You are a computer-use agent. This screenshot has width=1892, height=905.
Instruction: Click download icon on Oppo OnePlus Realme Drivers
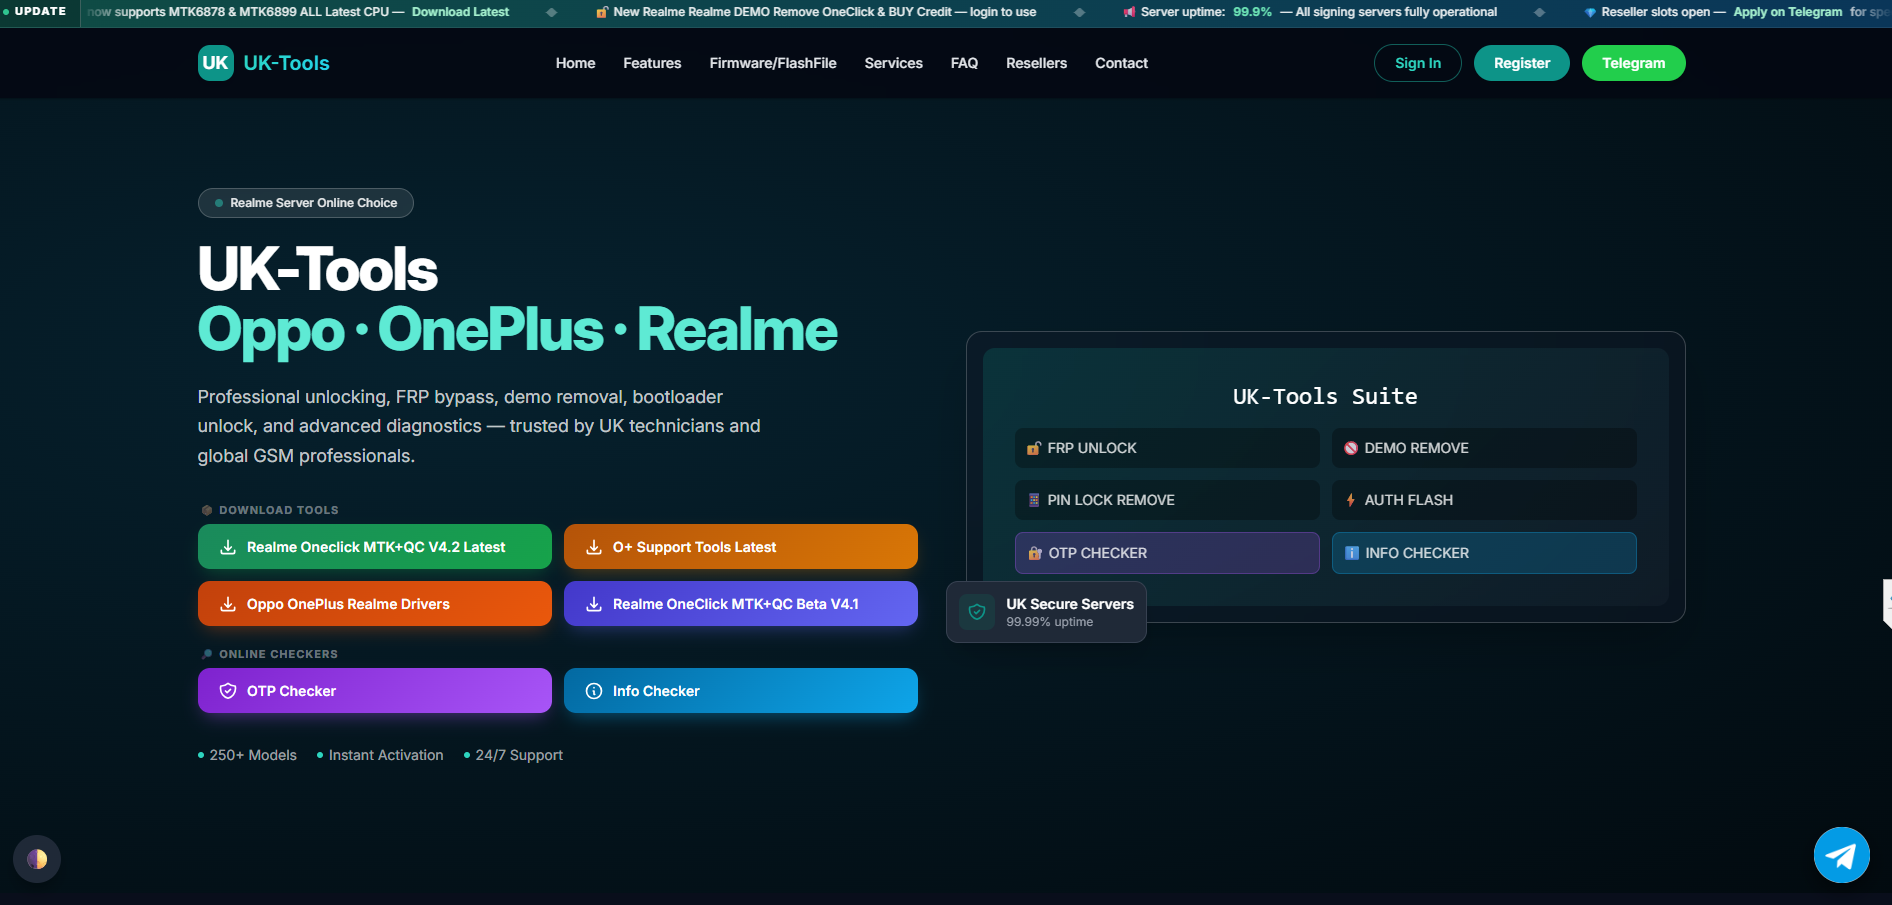[228, 604]
